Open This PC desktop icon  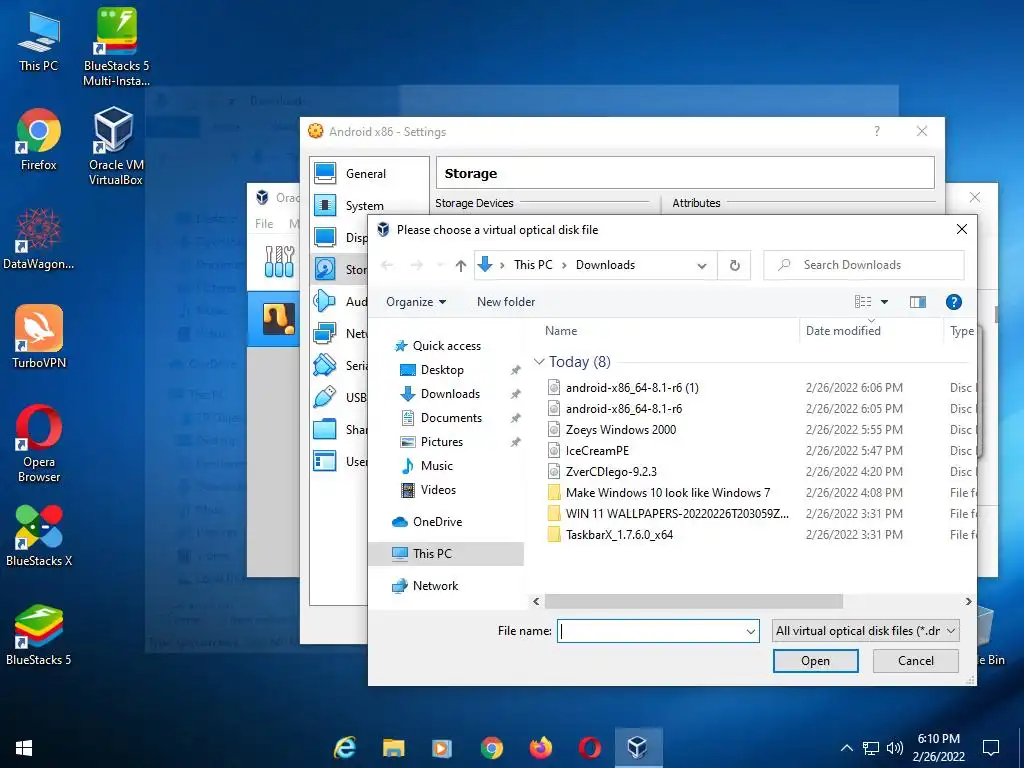pos(39,41)
